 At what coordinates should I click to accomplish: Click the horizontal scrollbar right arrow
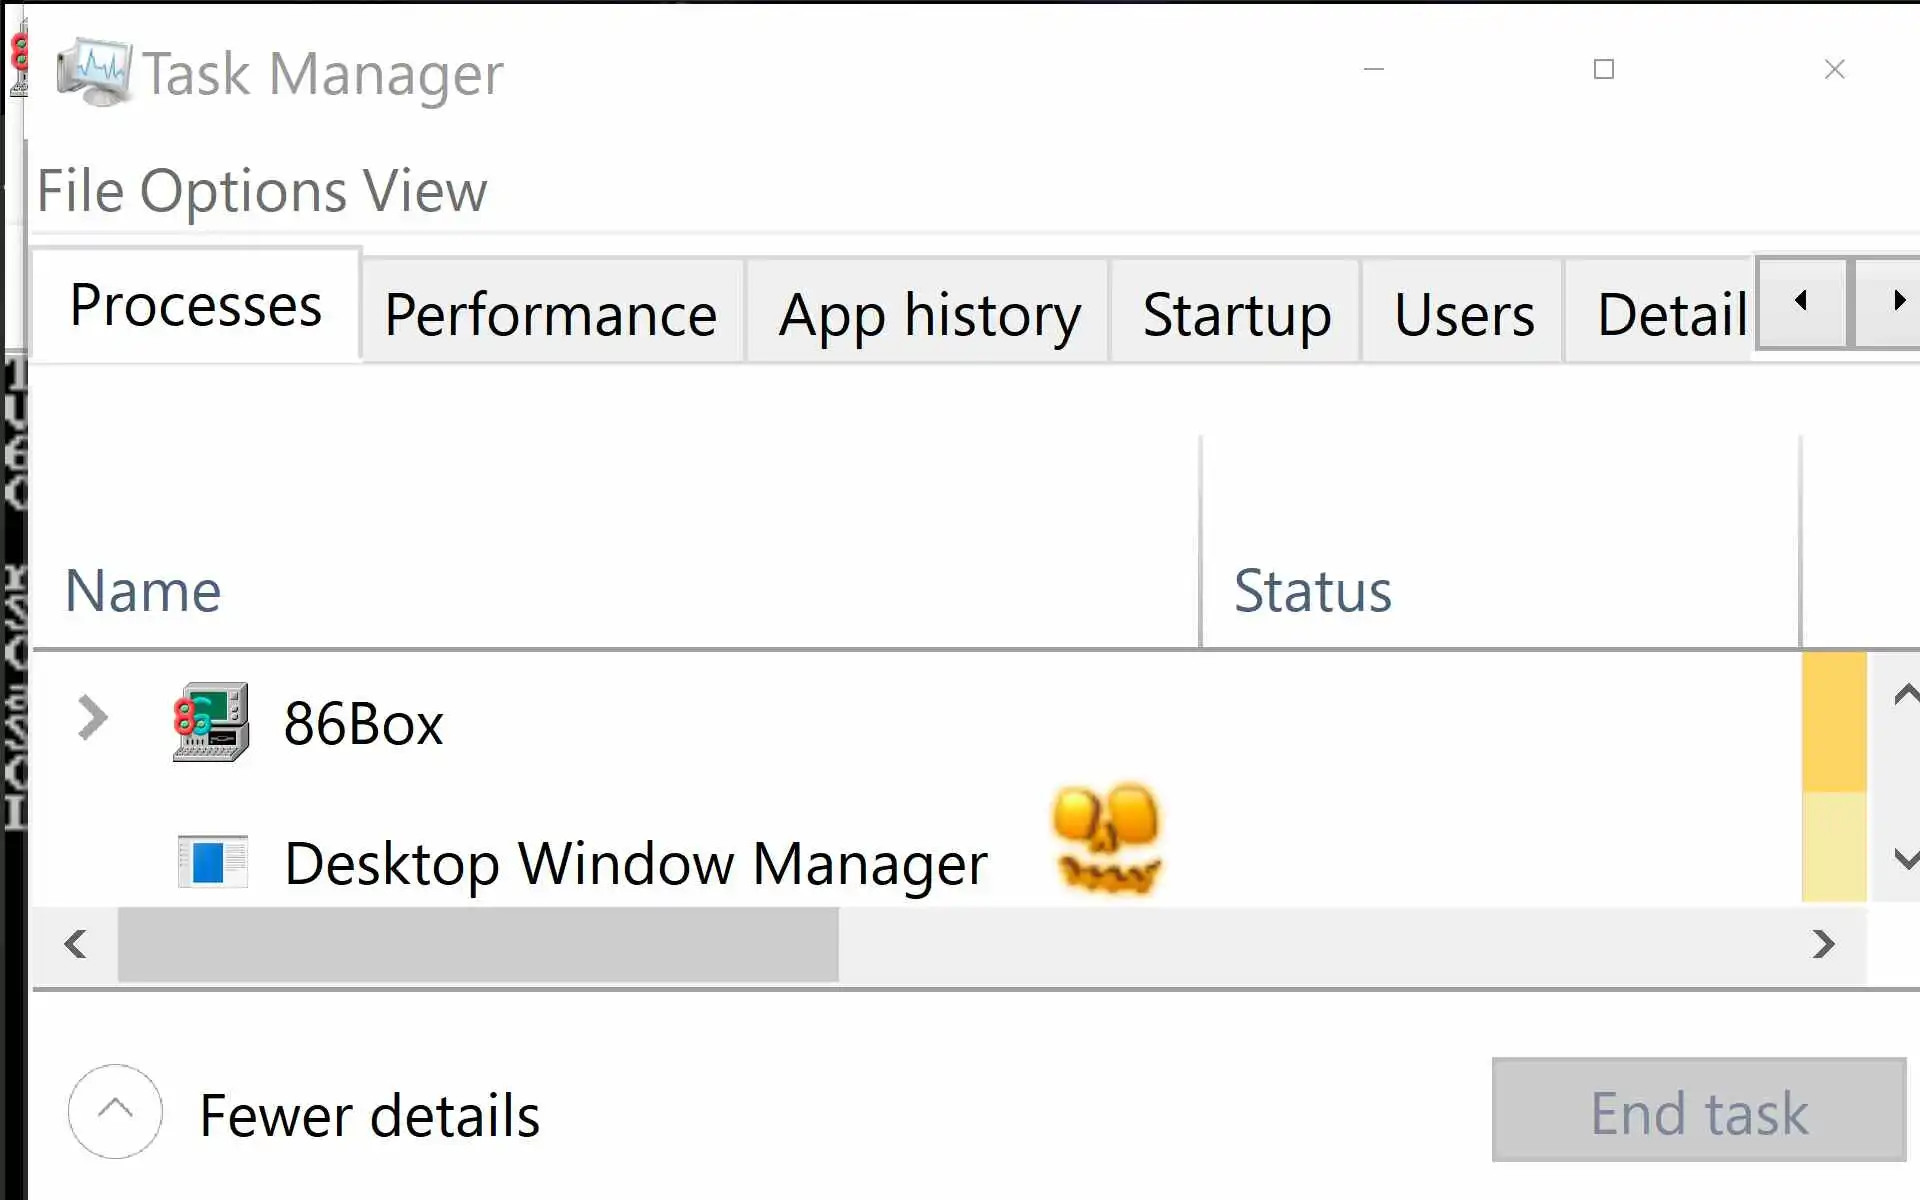pyautogui.click(x=1824, y=944)
